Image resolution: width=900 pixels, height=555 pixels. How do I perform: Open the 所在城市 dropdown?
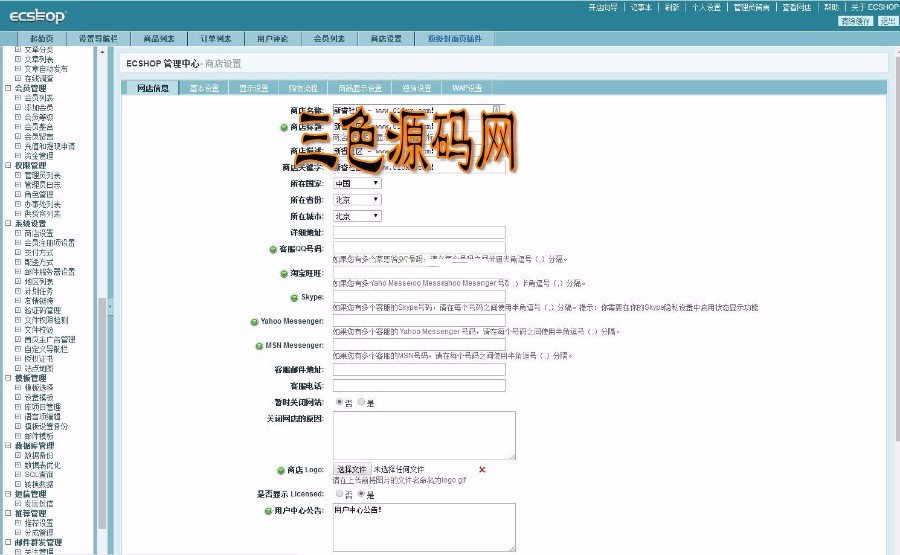click(357, 216)
